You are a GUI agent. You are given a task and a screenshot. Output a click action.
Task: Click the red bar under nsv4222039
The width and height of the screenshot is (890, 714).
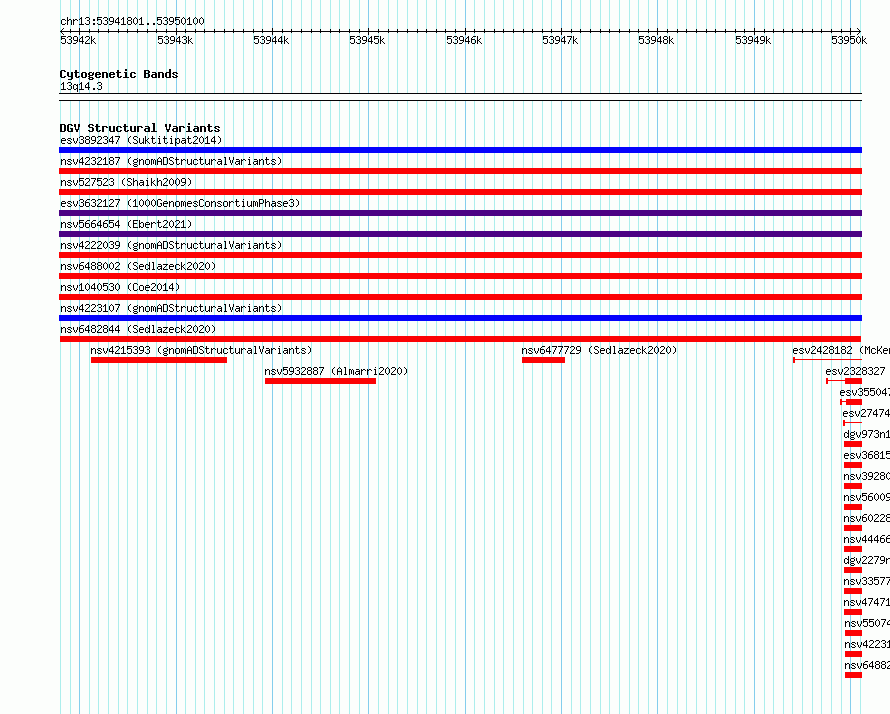(x=460, y=255)
